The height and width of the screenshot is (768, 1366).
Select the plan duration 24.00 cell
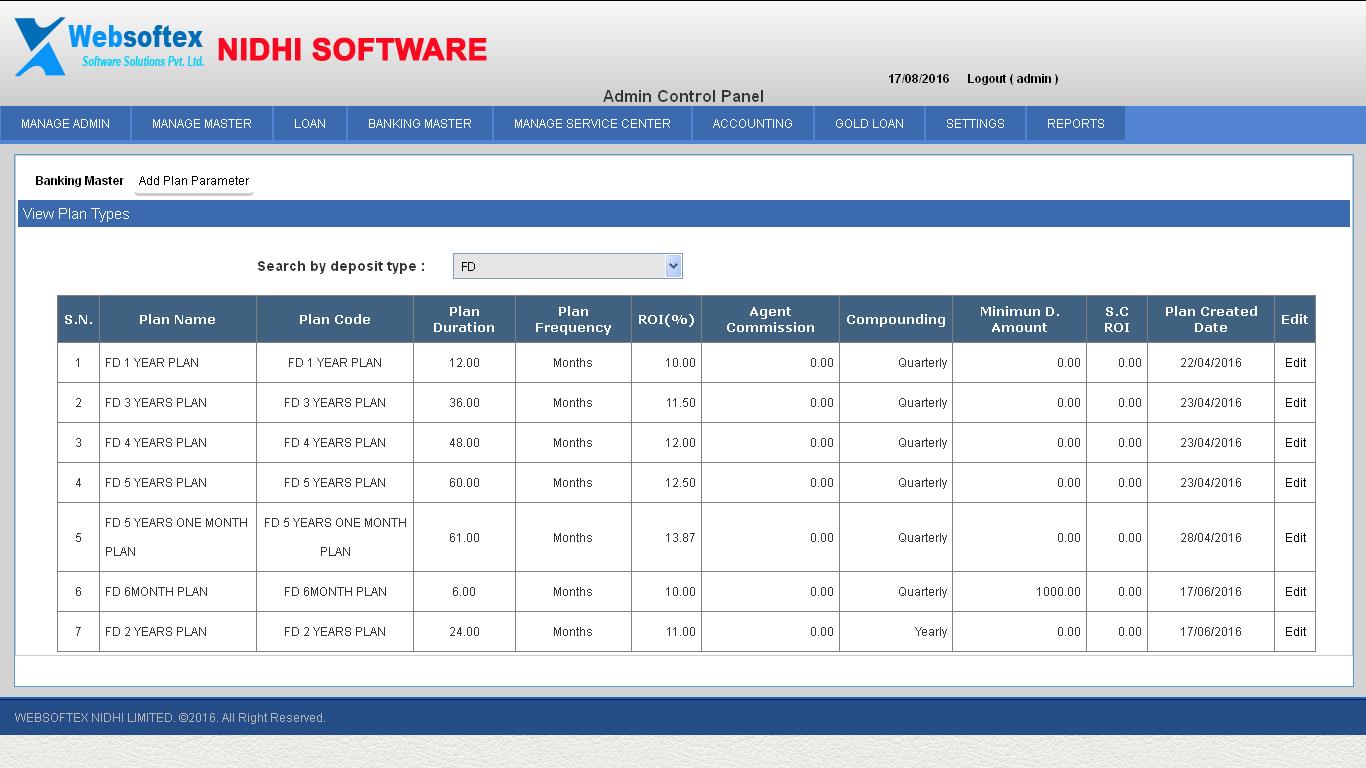point(464,632)
